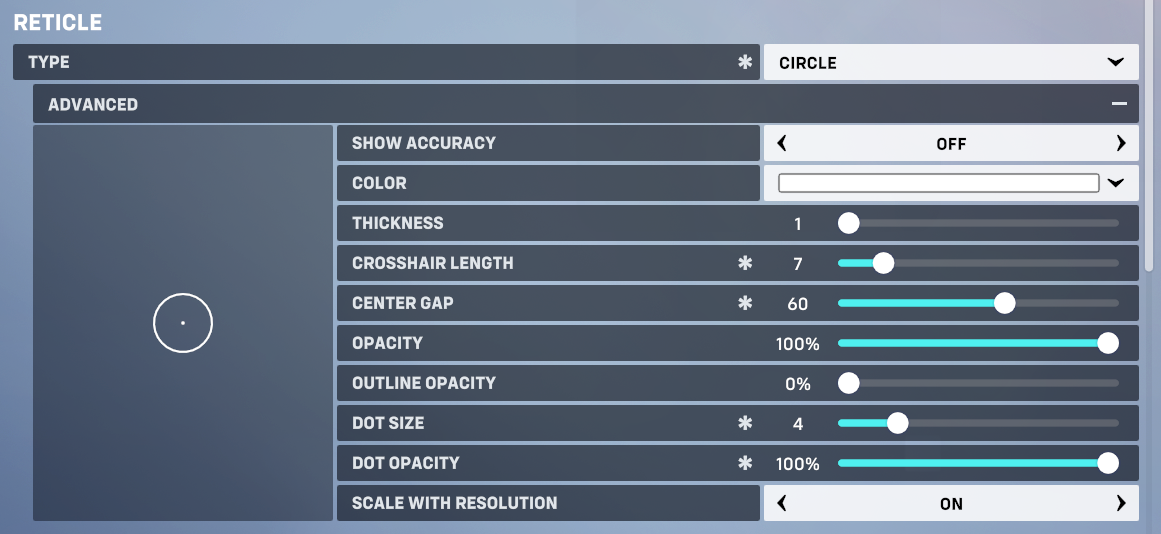Viewport: 1161px width, 534px height.
Task: Click the asterisk next to Dot Opacity
Action: pyautogui.click(x=744, y=463)
